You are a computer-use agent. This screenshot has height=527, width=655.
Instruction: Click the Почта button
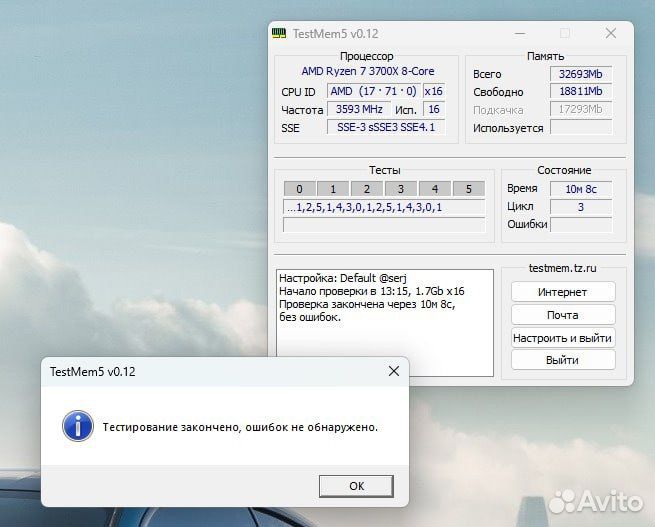tap(563, 315)
